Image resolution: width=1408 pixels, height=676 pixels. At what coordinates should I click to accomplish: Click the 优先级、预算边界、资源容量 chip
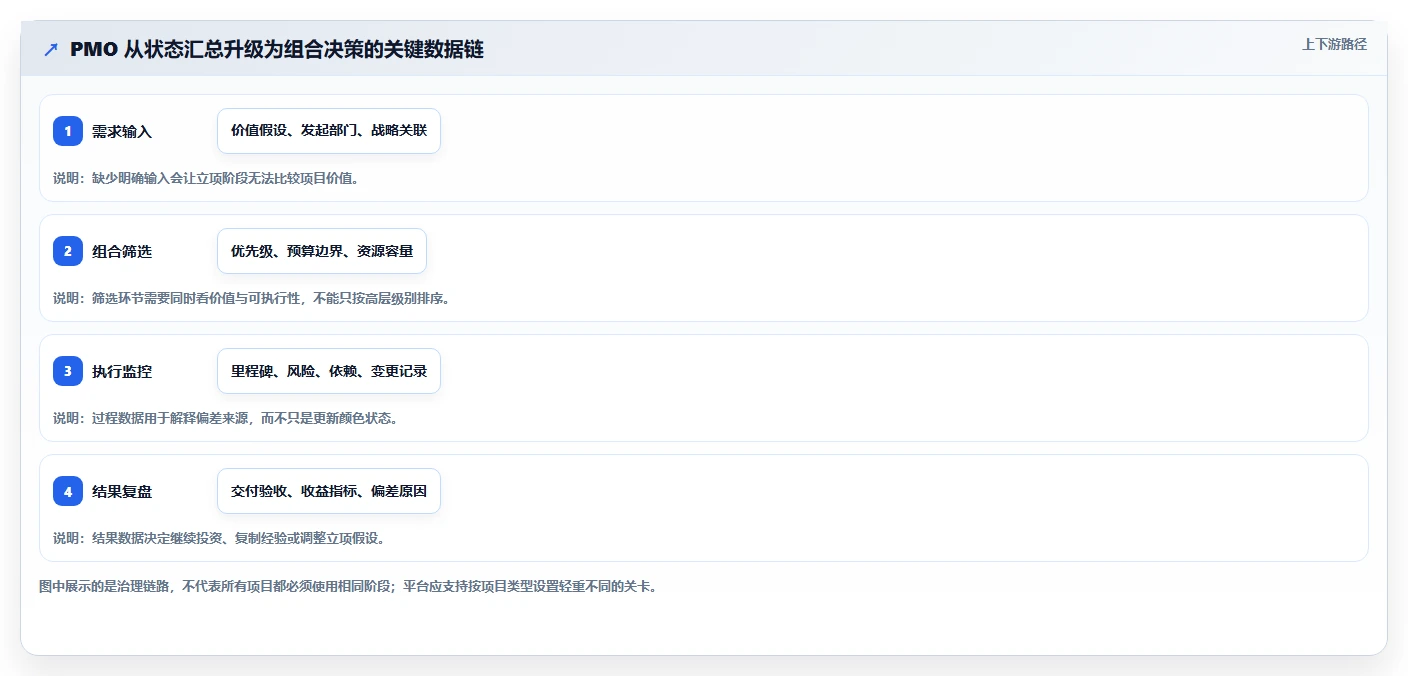(322, 251)
